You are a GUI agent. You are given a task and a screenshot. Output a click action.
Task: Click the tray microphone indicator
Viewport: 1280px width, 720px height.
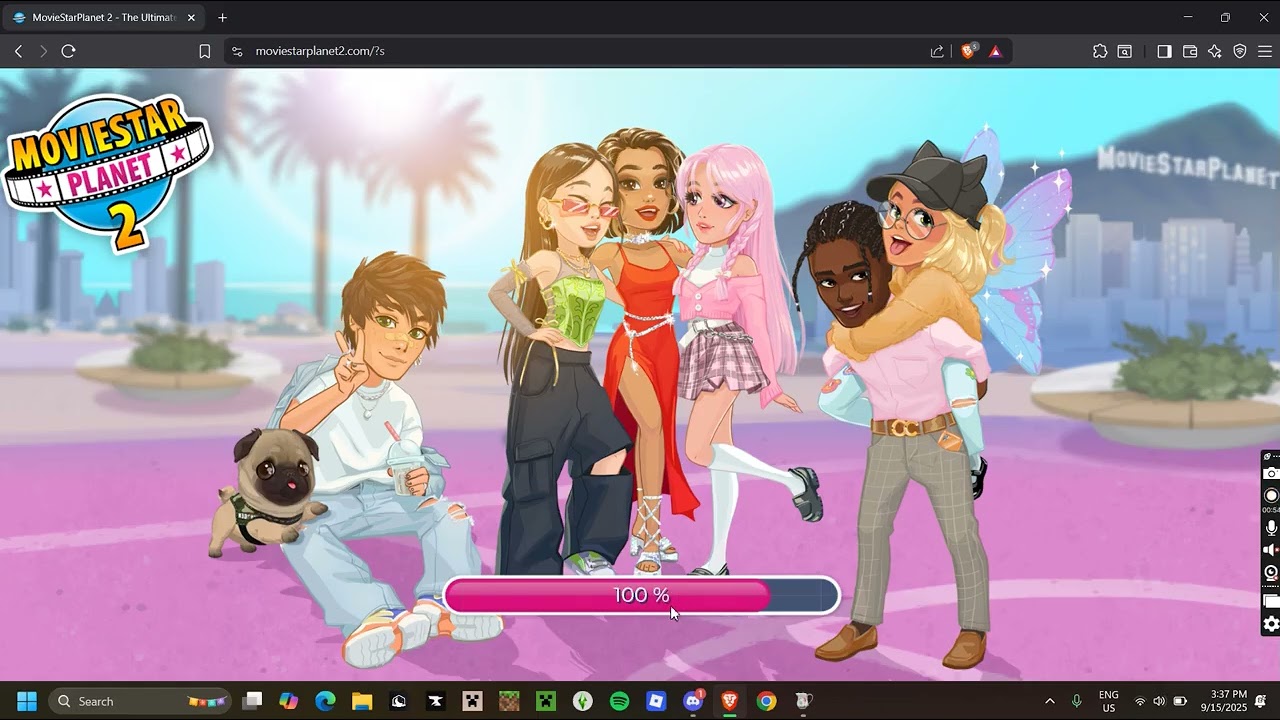(x=1077, y=701)
